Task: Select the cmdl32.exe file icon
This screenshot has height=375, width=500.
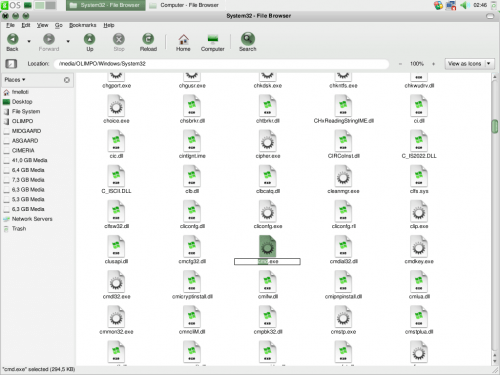Action: (x=116, y=282)
